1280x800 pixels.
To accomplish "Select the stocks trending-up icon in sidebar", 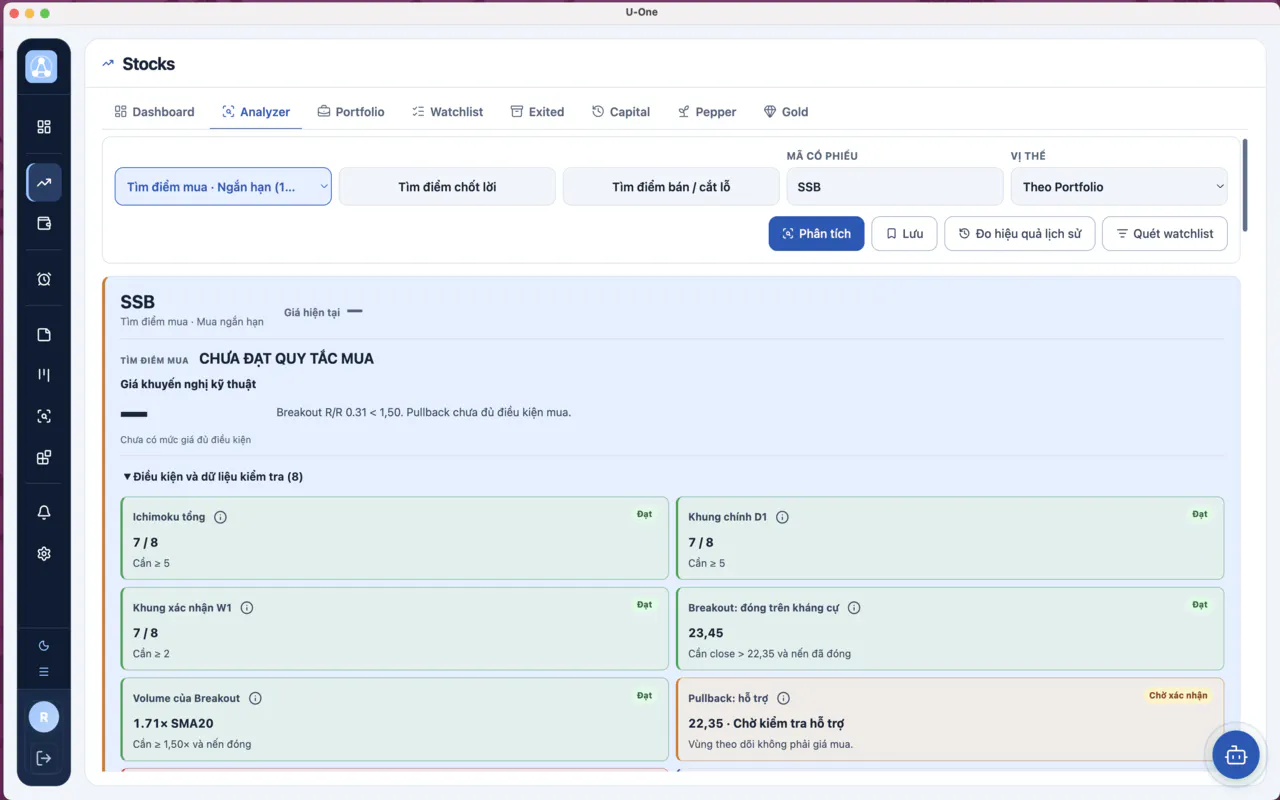I will (x=44, y=183).
